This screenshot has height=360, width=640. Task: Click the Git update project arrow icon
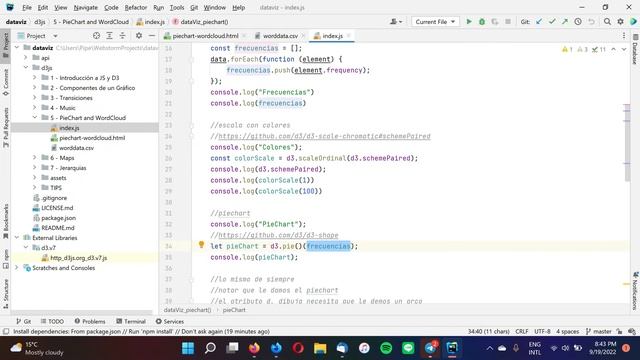point(539,22)
